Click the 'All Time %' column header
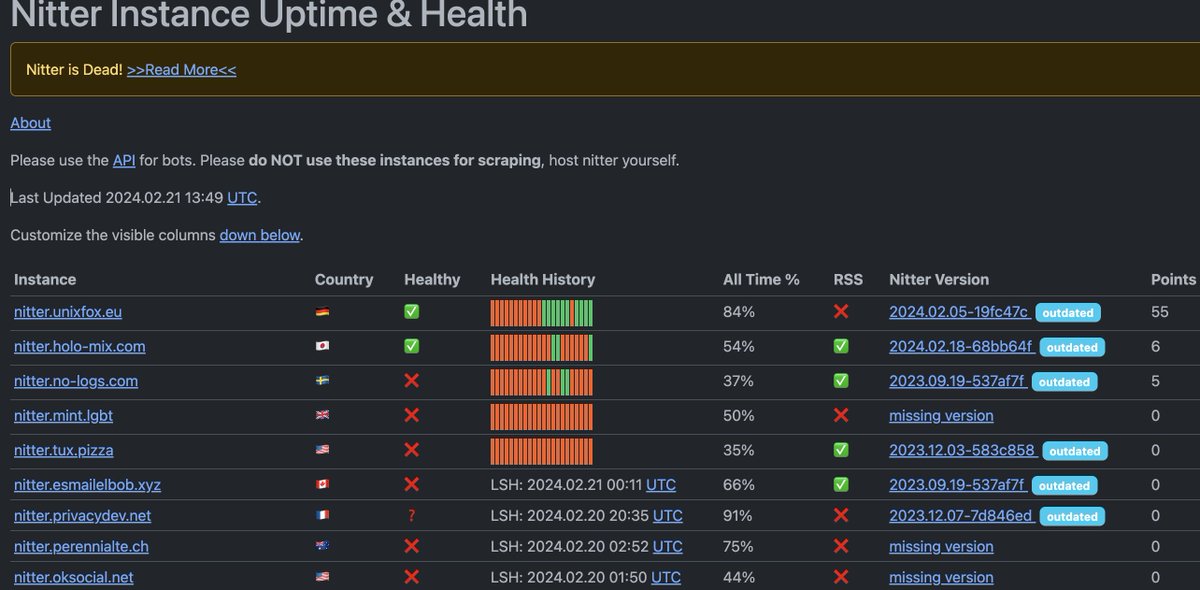Screen dimensions: 1200x590 pos(761,279)
